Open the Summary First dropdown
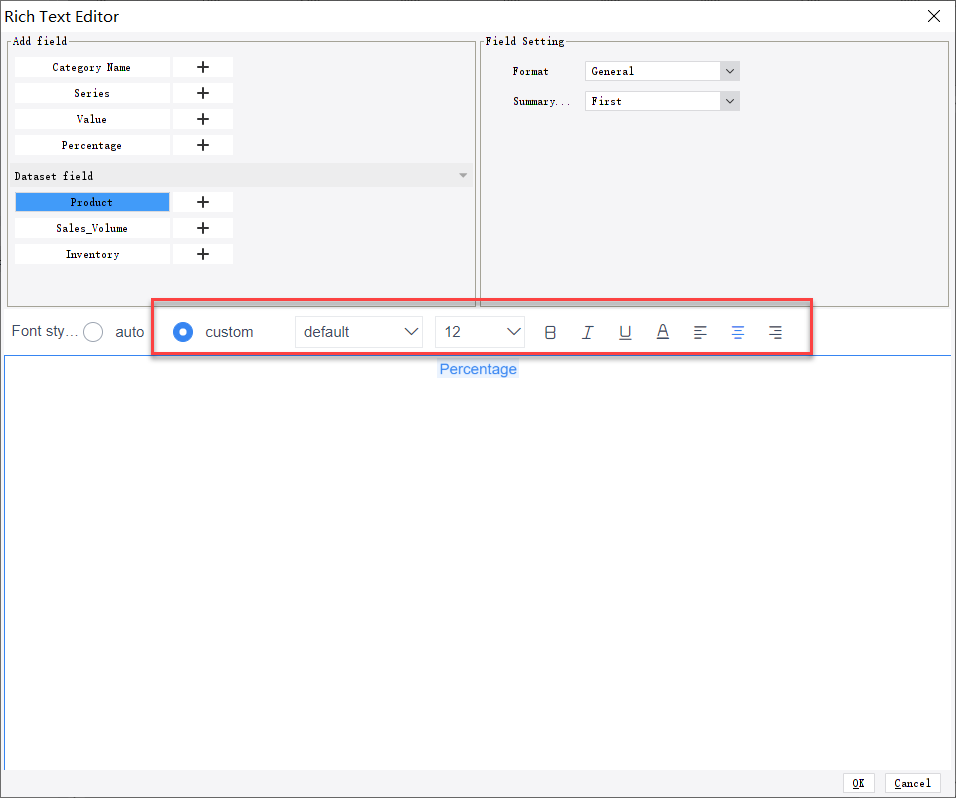The height and width of the screenshot is (798, 956). (x=662, y=101)
